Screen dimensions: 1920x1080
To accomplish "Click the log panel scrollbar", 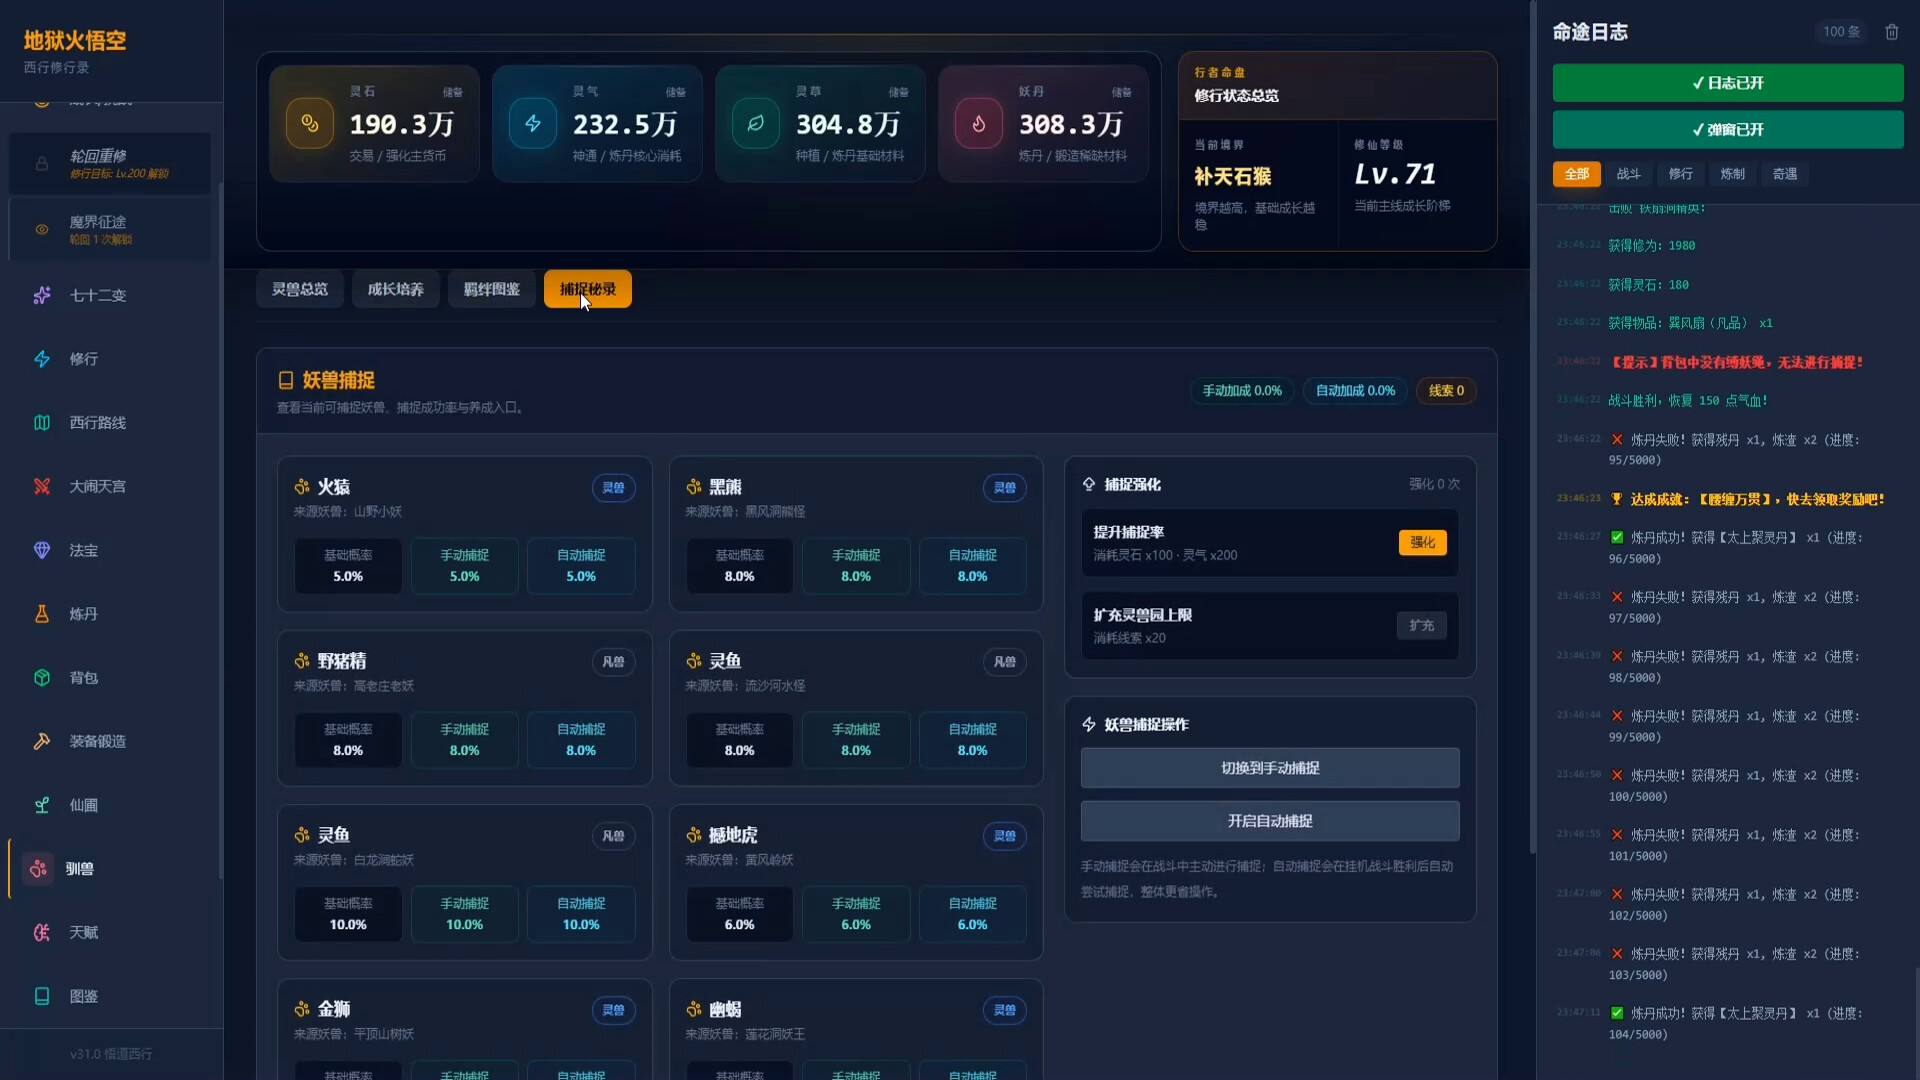I will (x=1916, y=1020).
